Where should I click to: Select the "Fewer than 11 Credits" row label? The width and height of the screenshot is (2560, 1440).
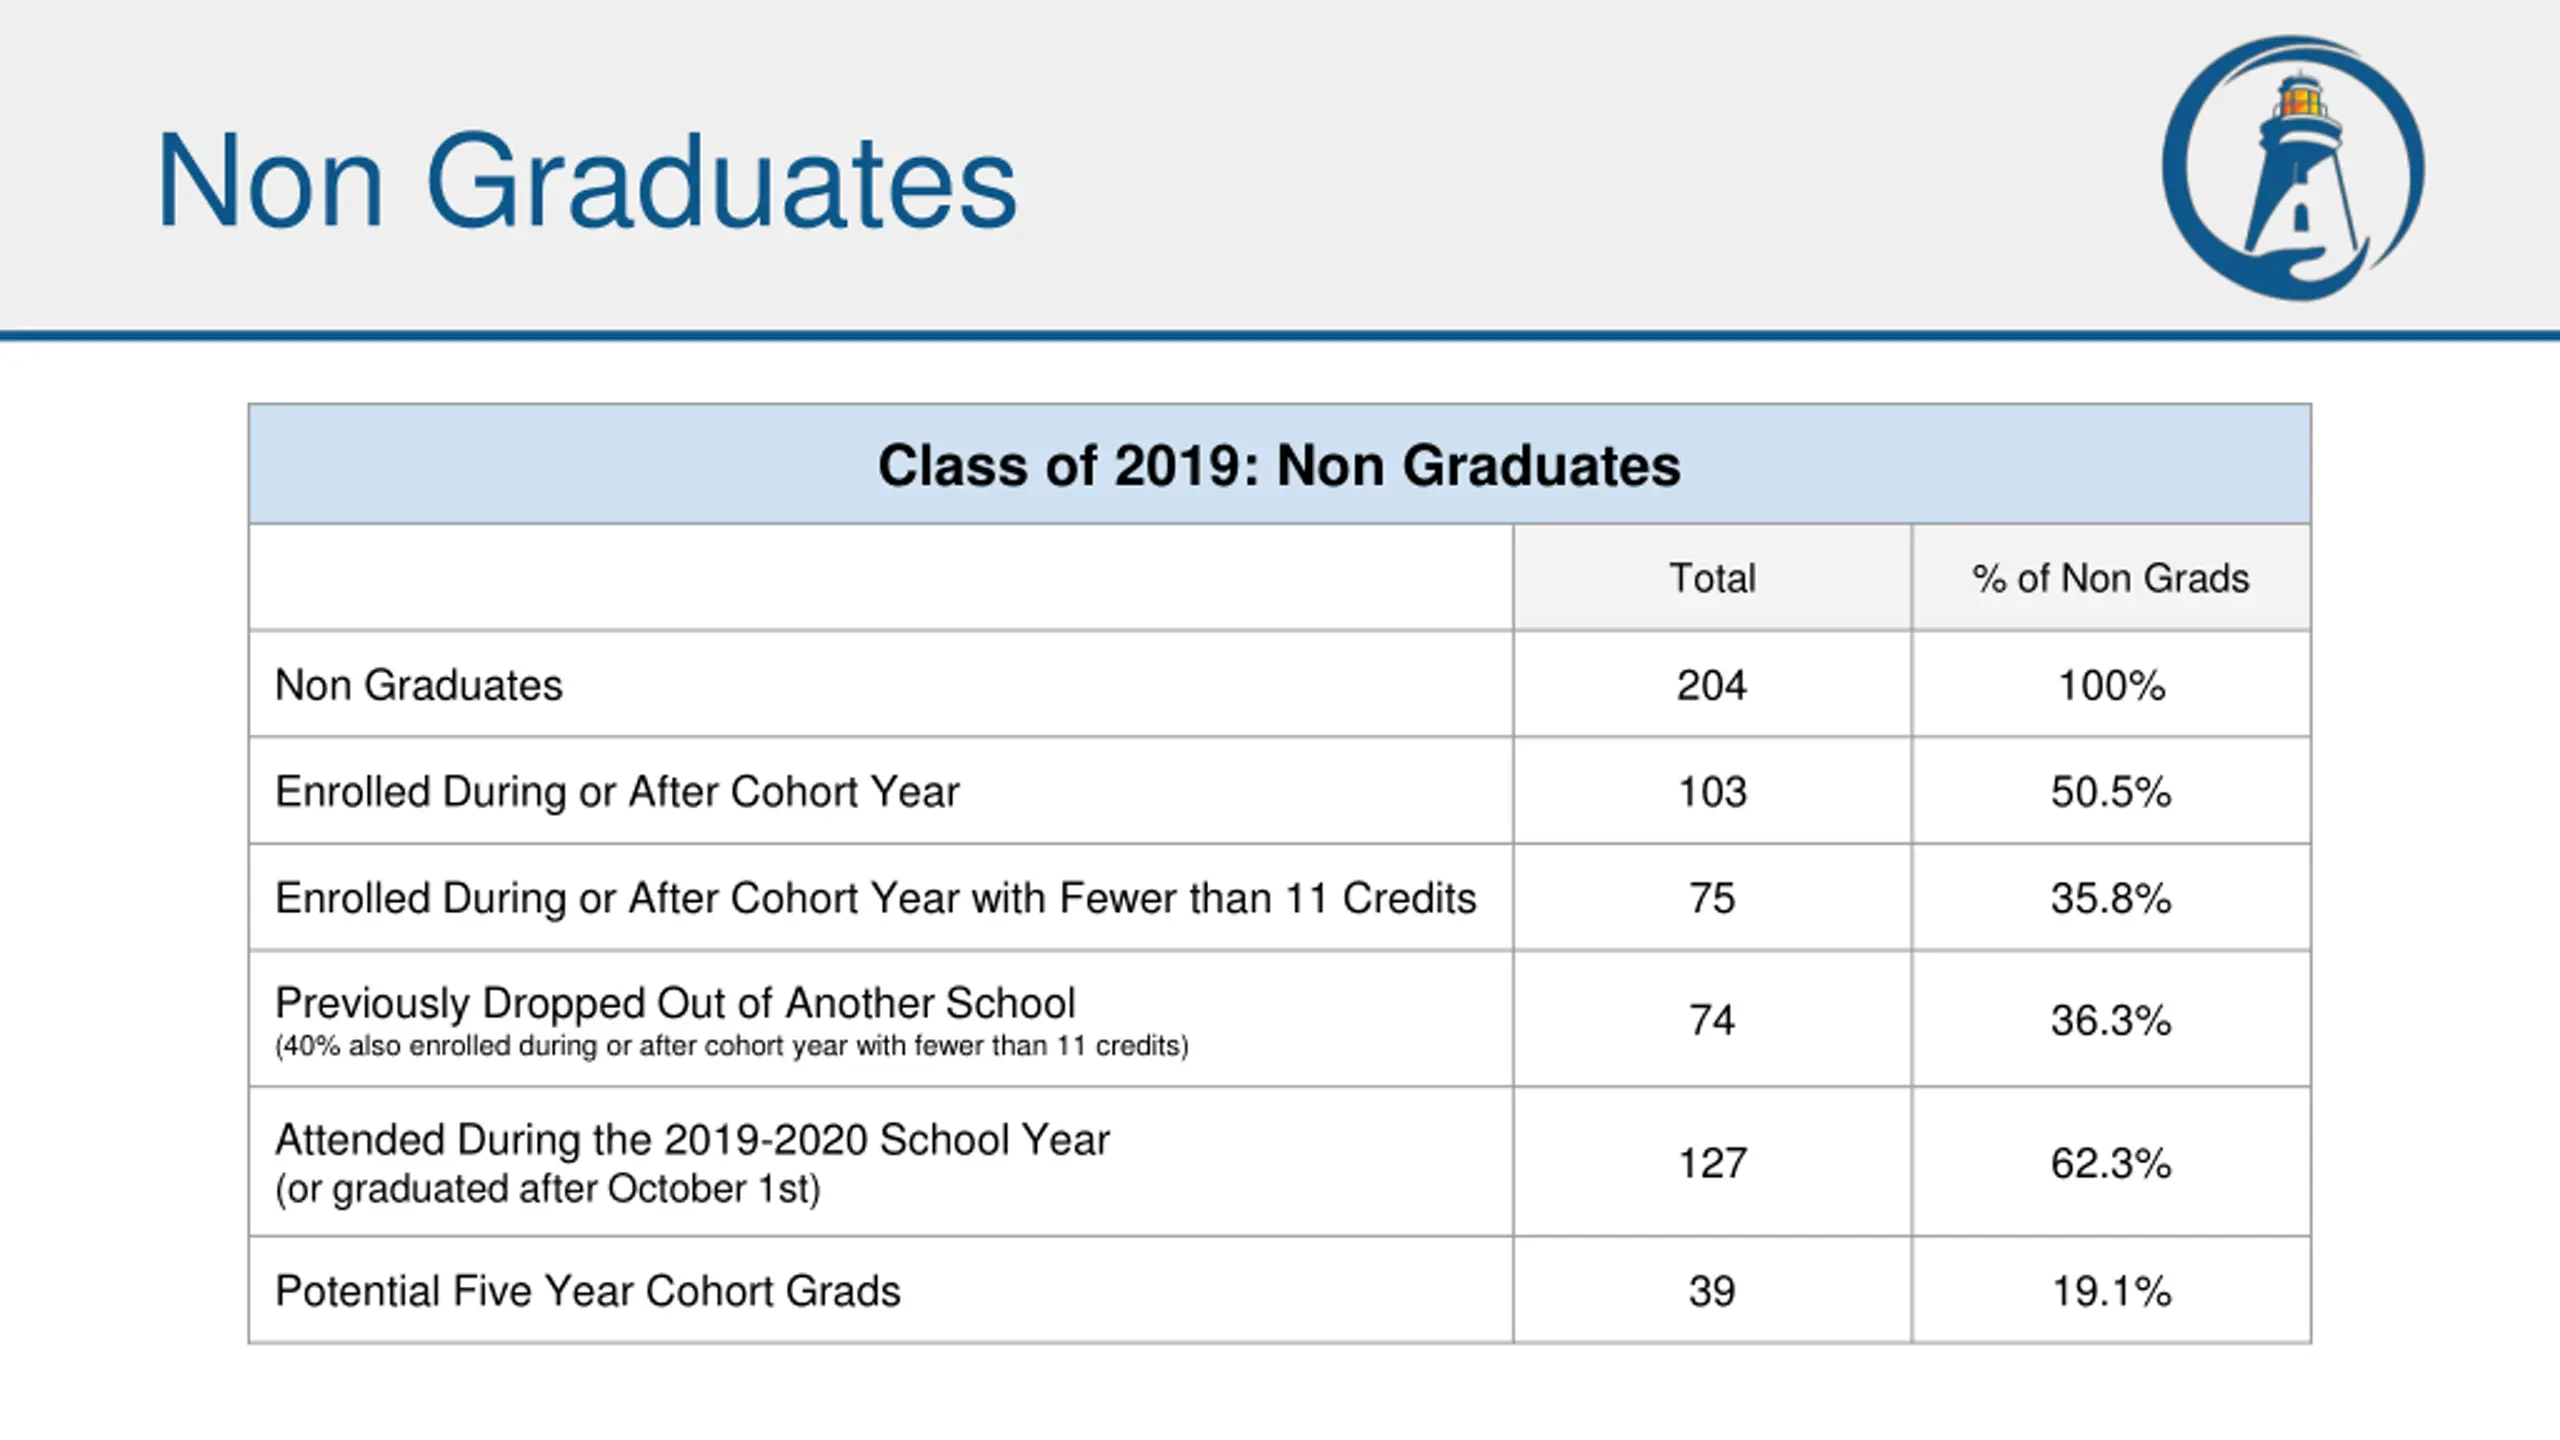click(x=875, y=898)
